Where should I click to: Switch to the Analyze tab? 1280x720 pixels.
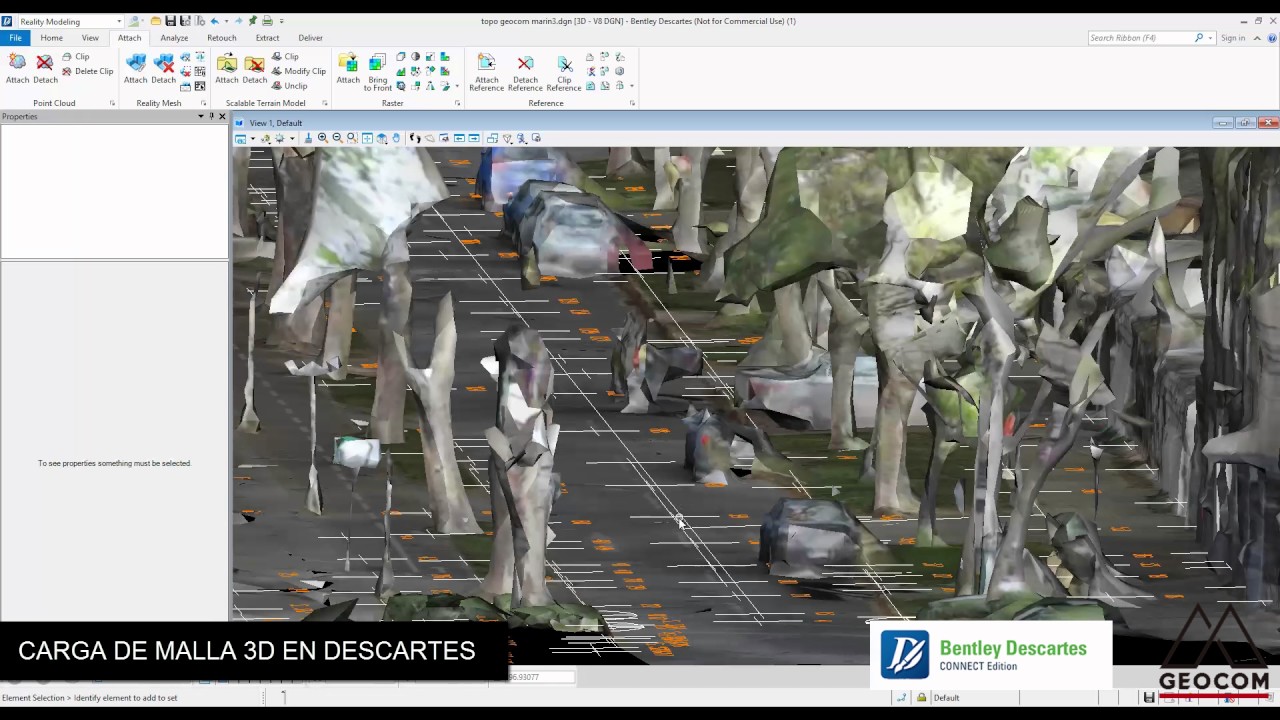[x=174, y=38]
